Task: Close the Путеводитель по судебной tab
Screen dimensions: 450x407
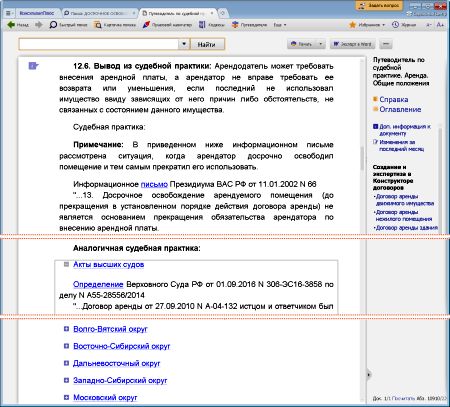Action: [x=212, y=13]
